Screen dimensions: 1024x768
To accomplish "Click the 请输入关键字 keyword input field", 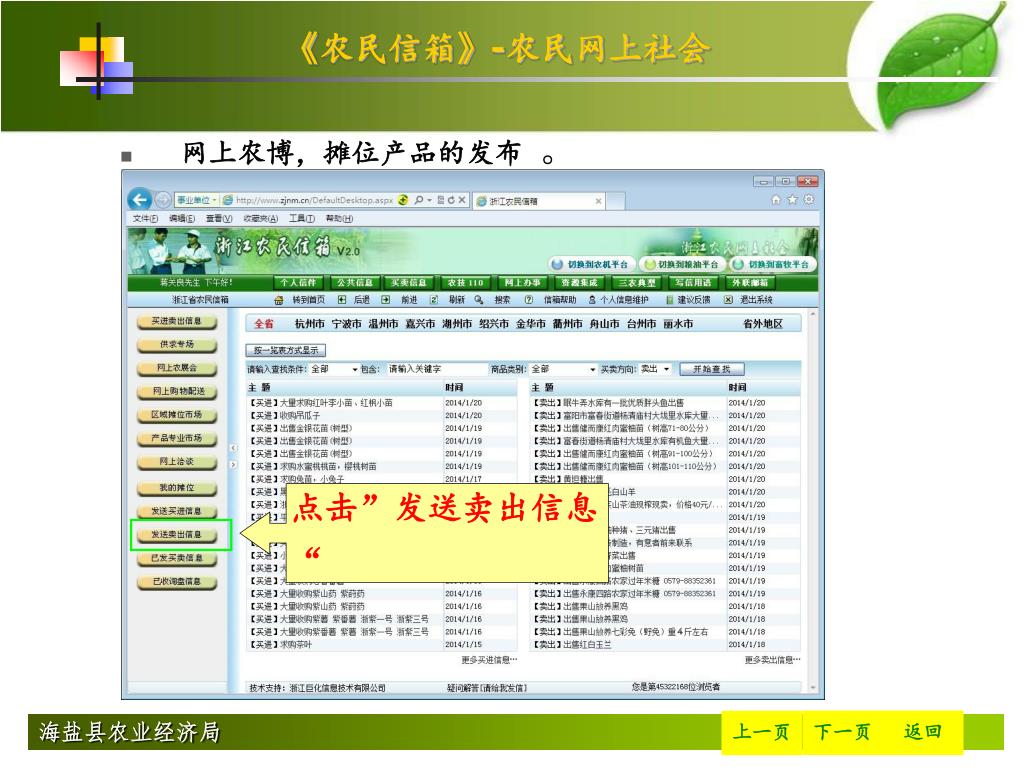I will tap(438, 370).
